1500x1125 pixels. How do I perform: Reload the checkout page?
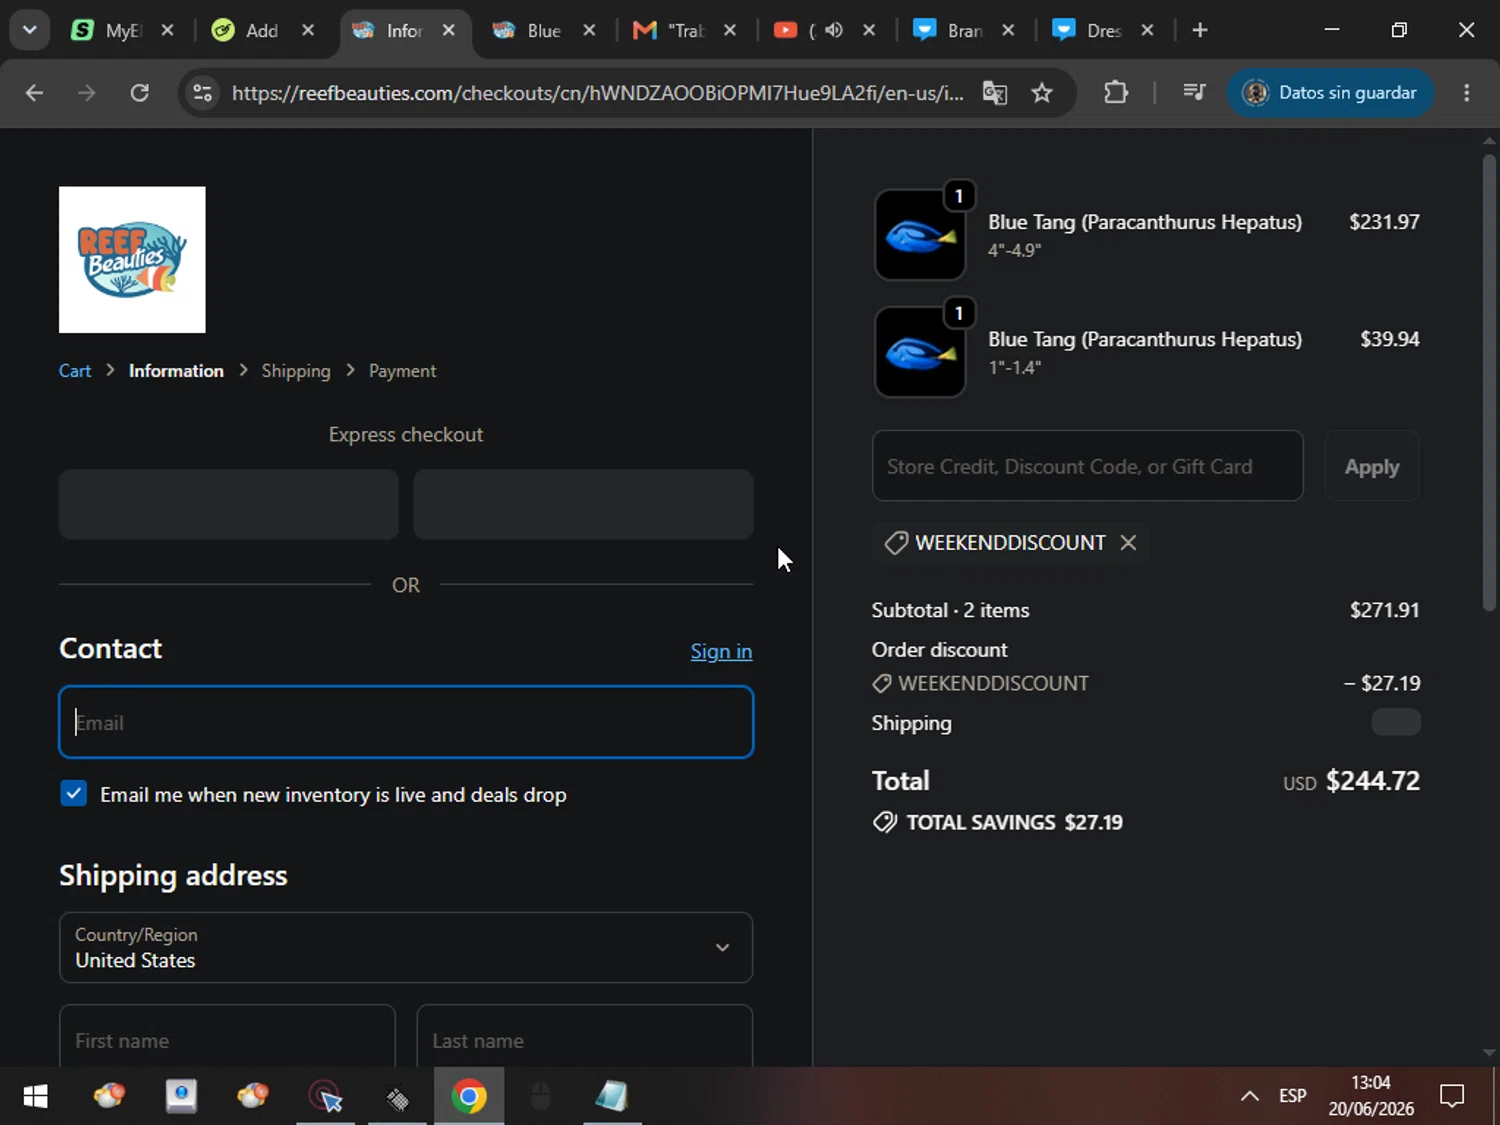point(140,93)
